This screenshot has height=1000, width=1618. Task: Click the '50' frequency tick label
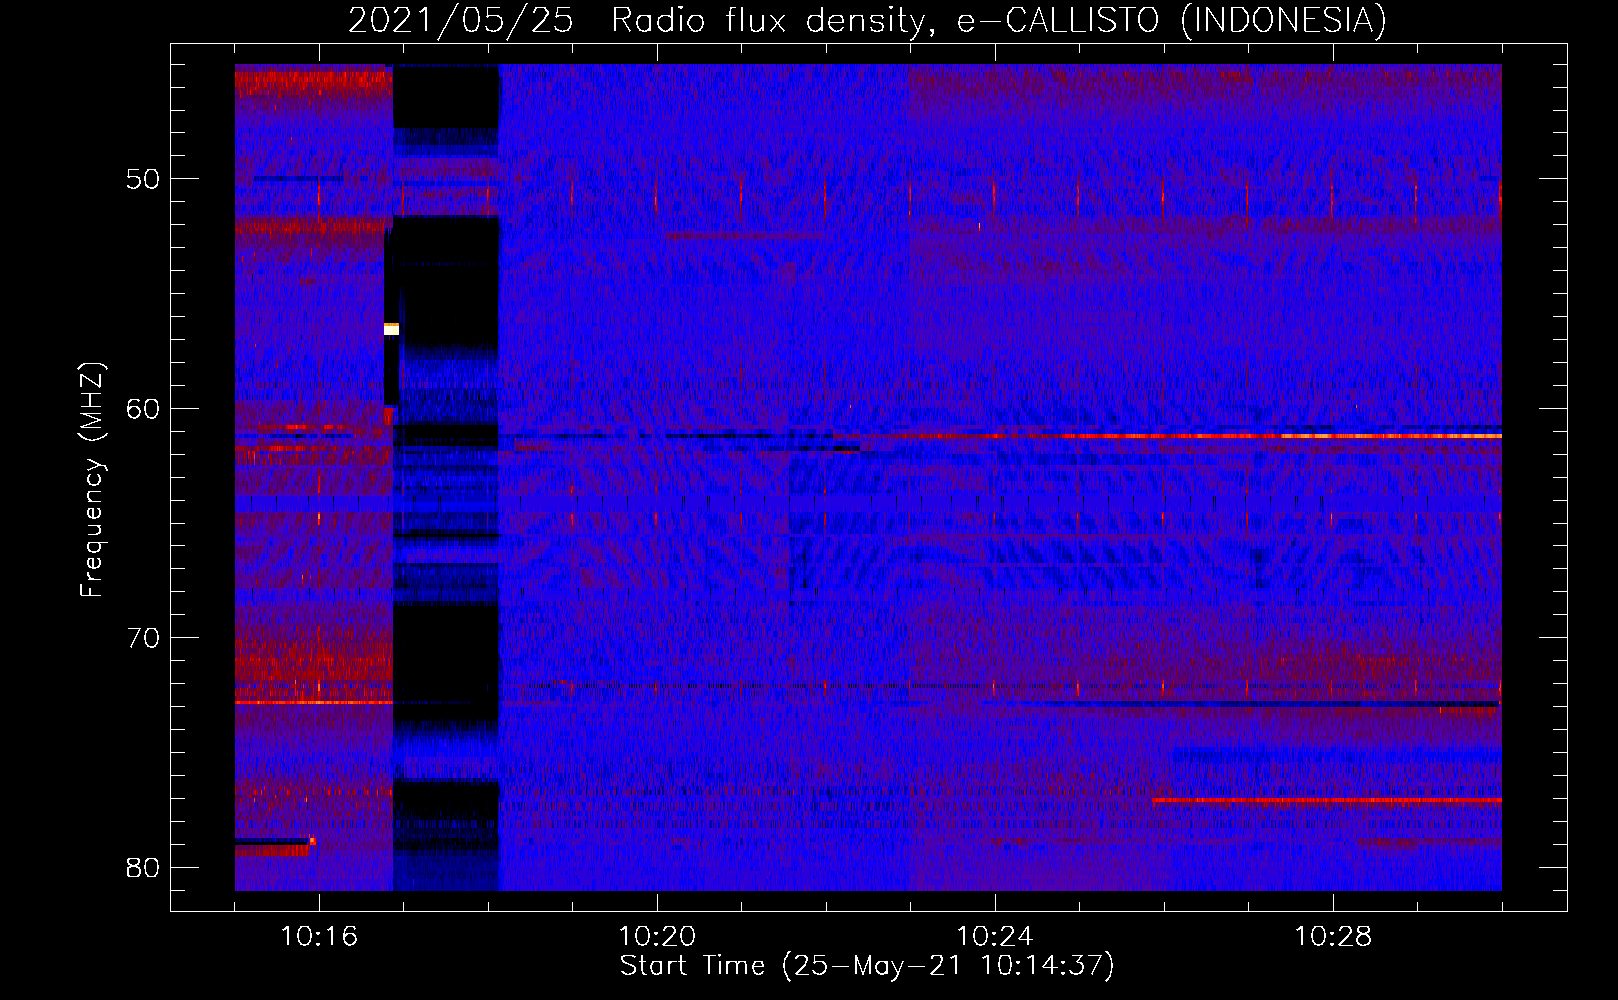coord(143,179)
